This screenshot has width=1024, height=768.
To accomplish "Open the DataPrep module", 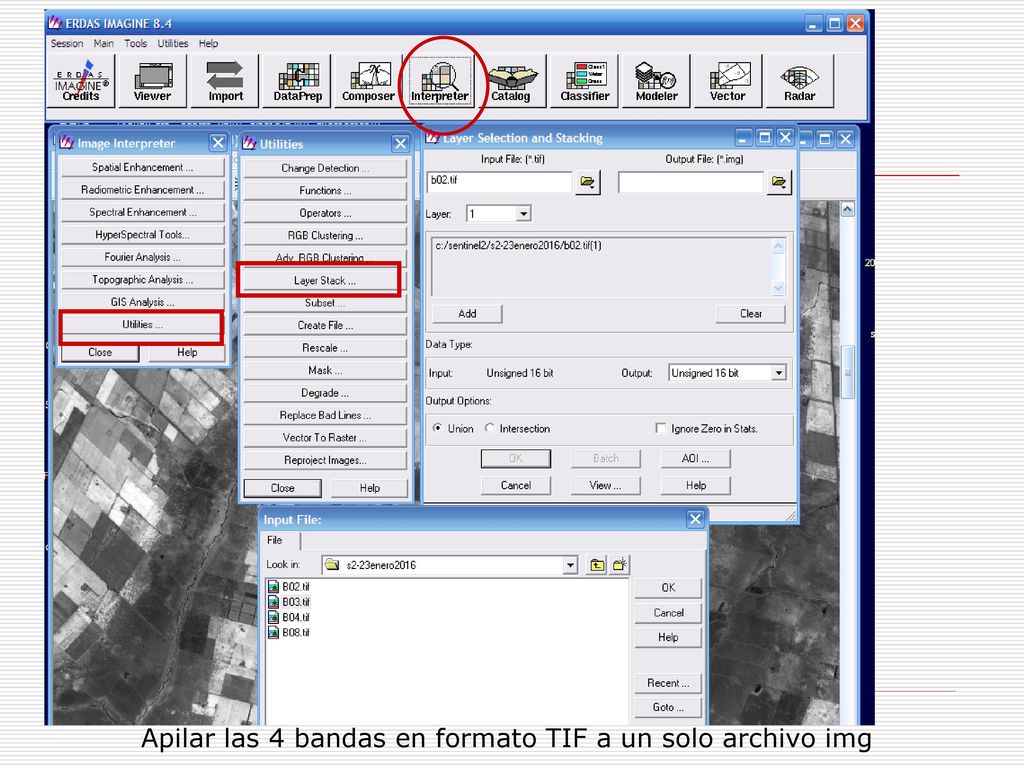I will click(x=298, y=80).
